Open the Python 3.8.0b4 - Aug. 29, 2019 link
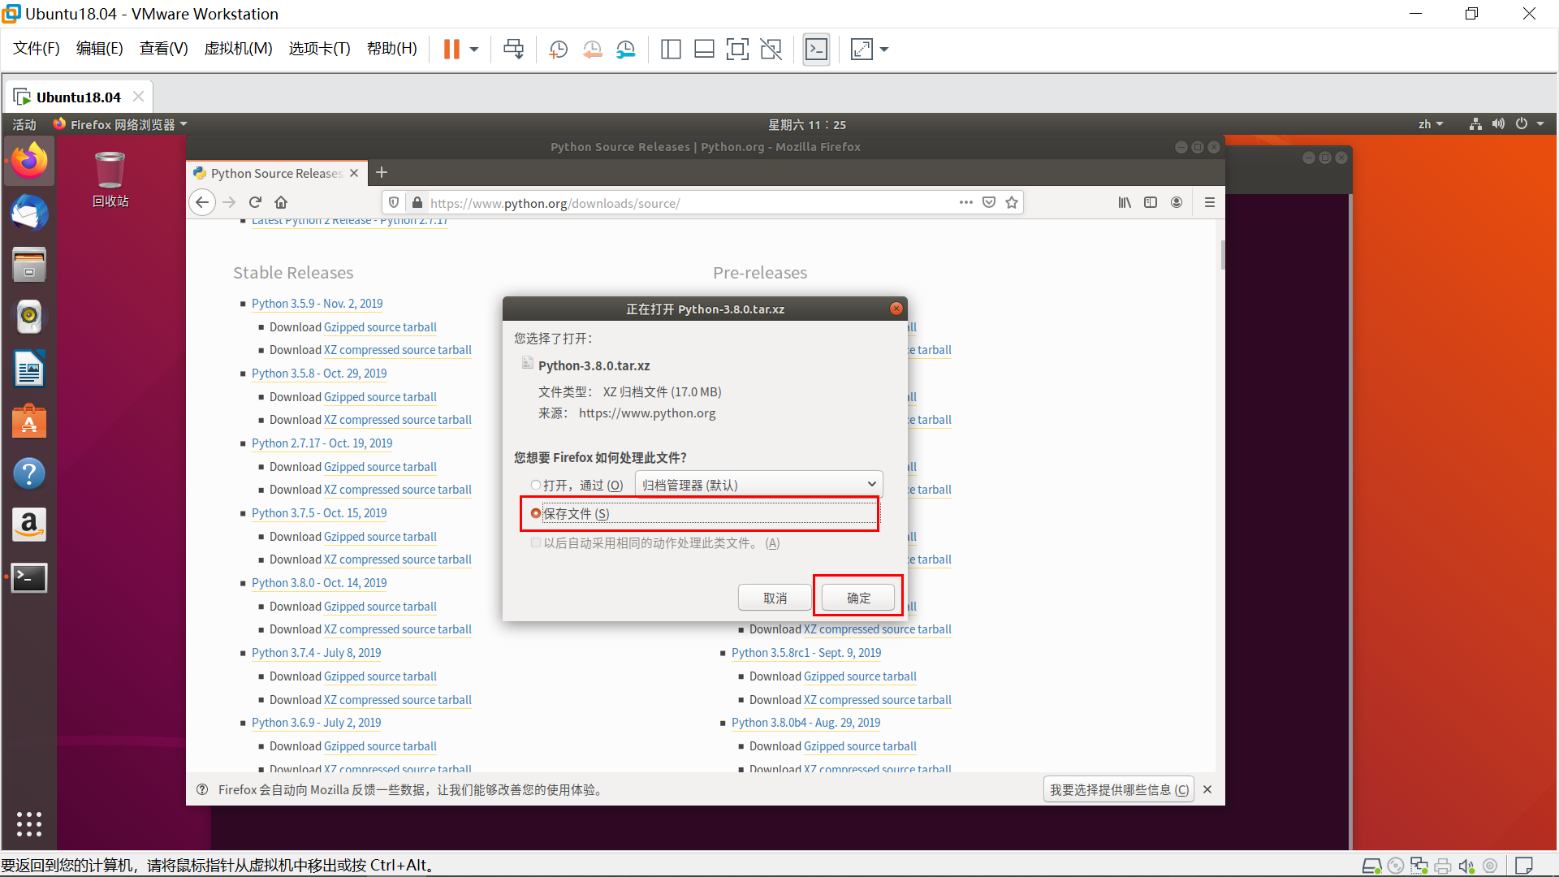This screenshot has height=877, width=1559. coord(806,723)
